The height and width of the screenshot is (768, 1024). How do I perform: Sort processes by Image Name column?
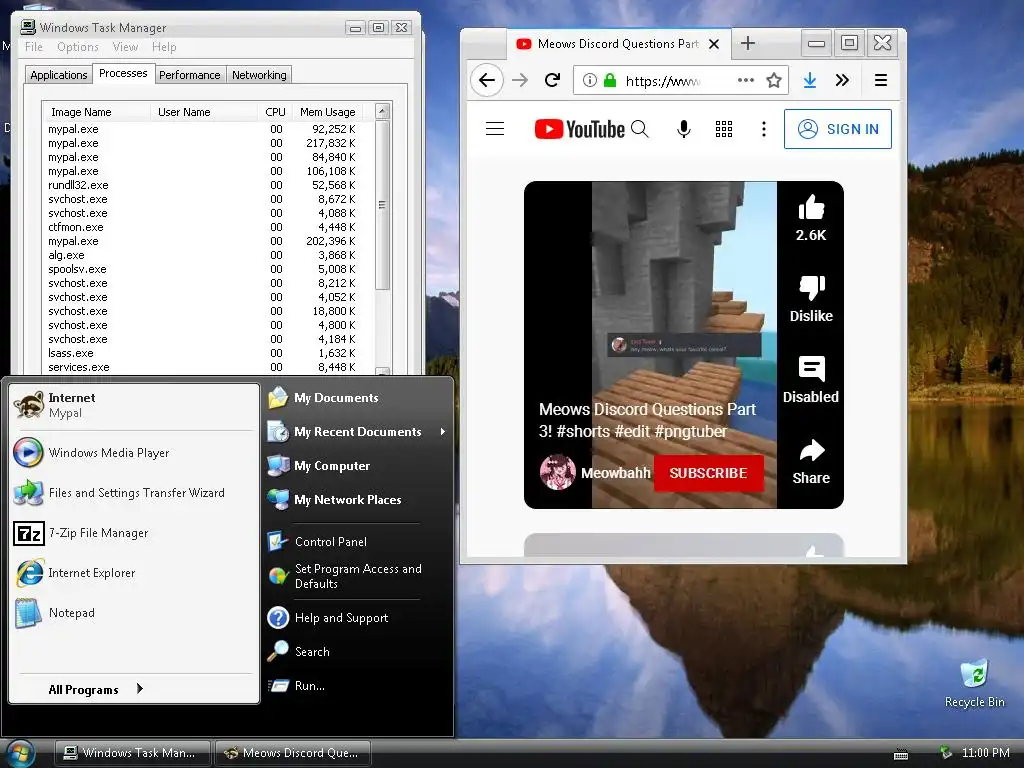point(95,112)
